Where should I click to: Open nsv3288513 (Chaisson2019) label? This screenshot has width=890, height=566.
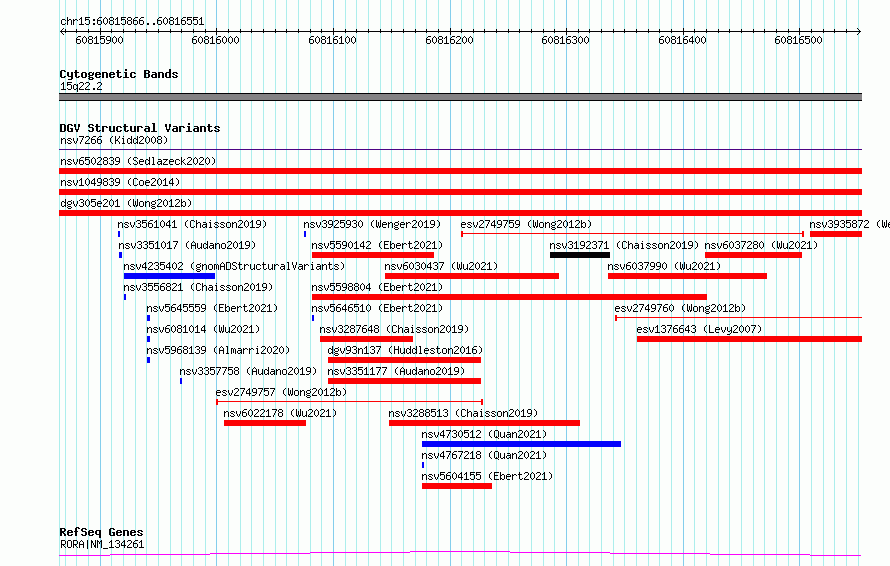coord(463,413)
